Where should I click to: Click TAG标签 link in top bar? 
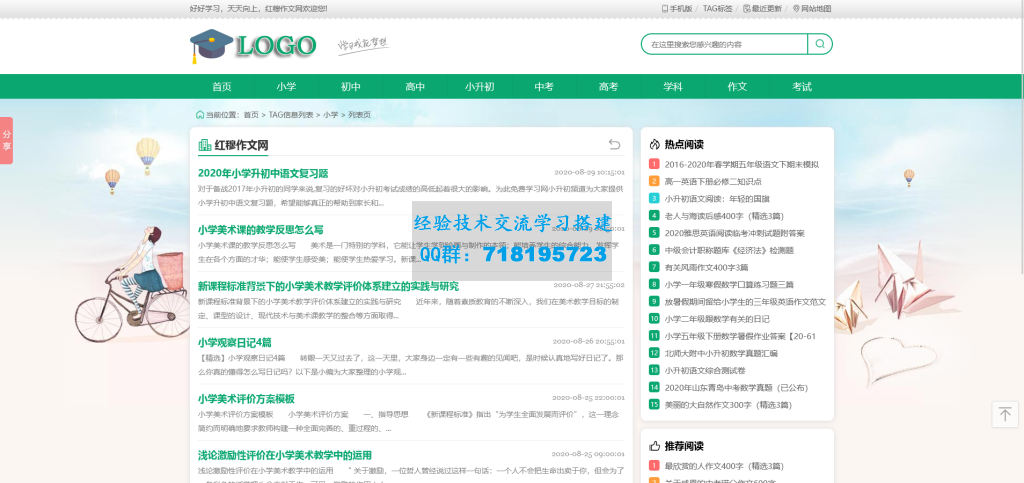[717, 8]
